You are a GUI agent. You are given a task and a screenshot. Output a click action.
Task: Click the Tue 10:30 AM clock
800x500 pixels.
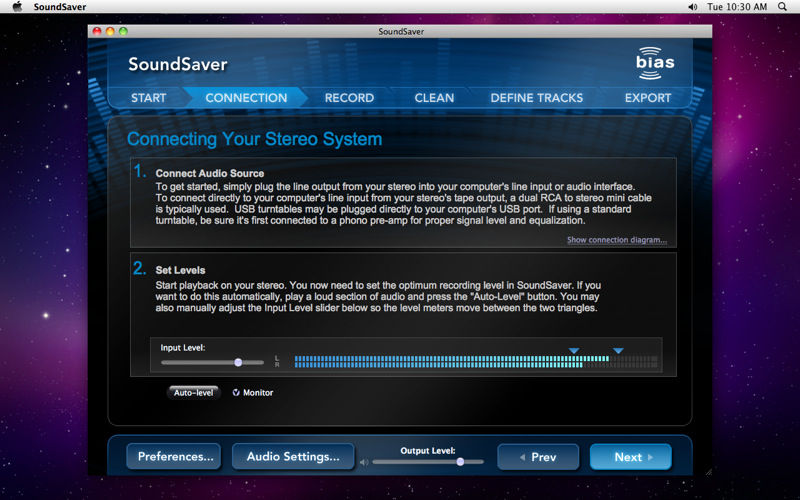[737, 7]
